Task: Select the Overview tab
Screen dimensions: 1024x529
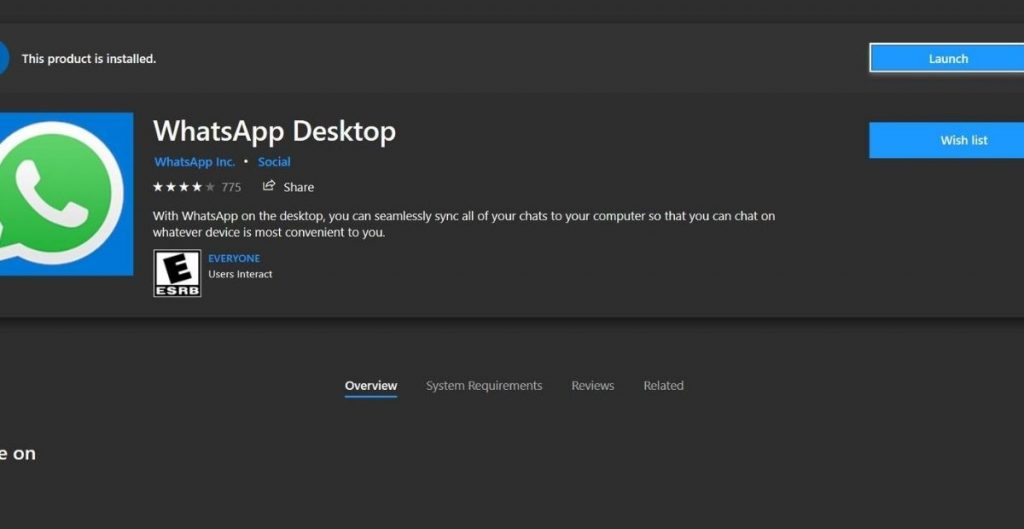Action: click(x=370, y=386)
